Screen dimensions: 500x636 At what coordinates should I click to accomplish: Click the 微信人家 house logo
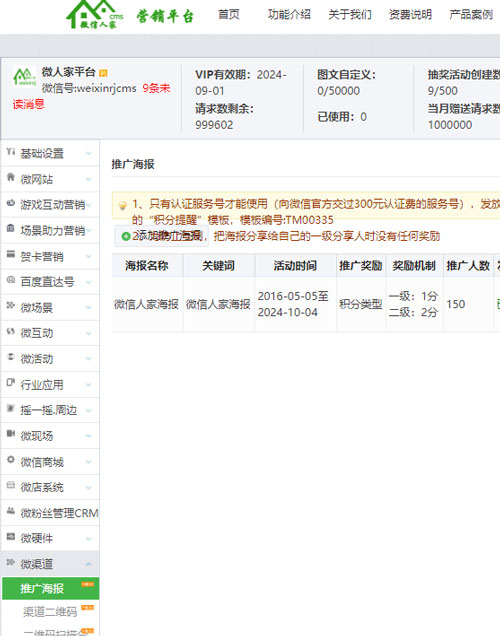point(94,15)
